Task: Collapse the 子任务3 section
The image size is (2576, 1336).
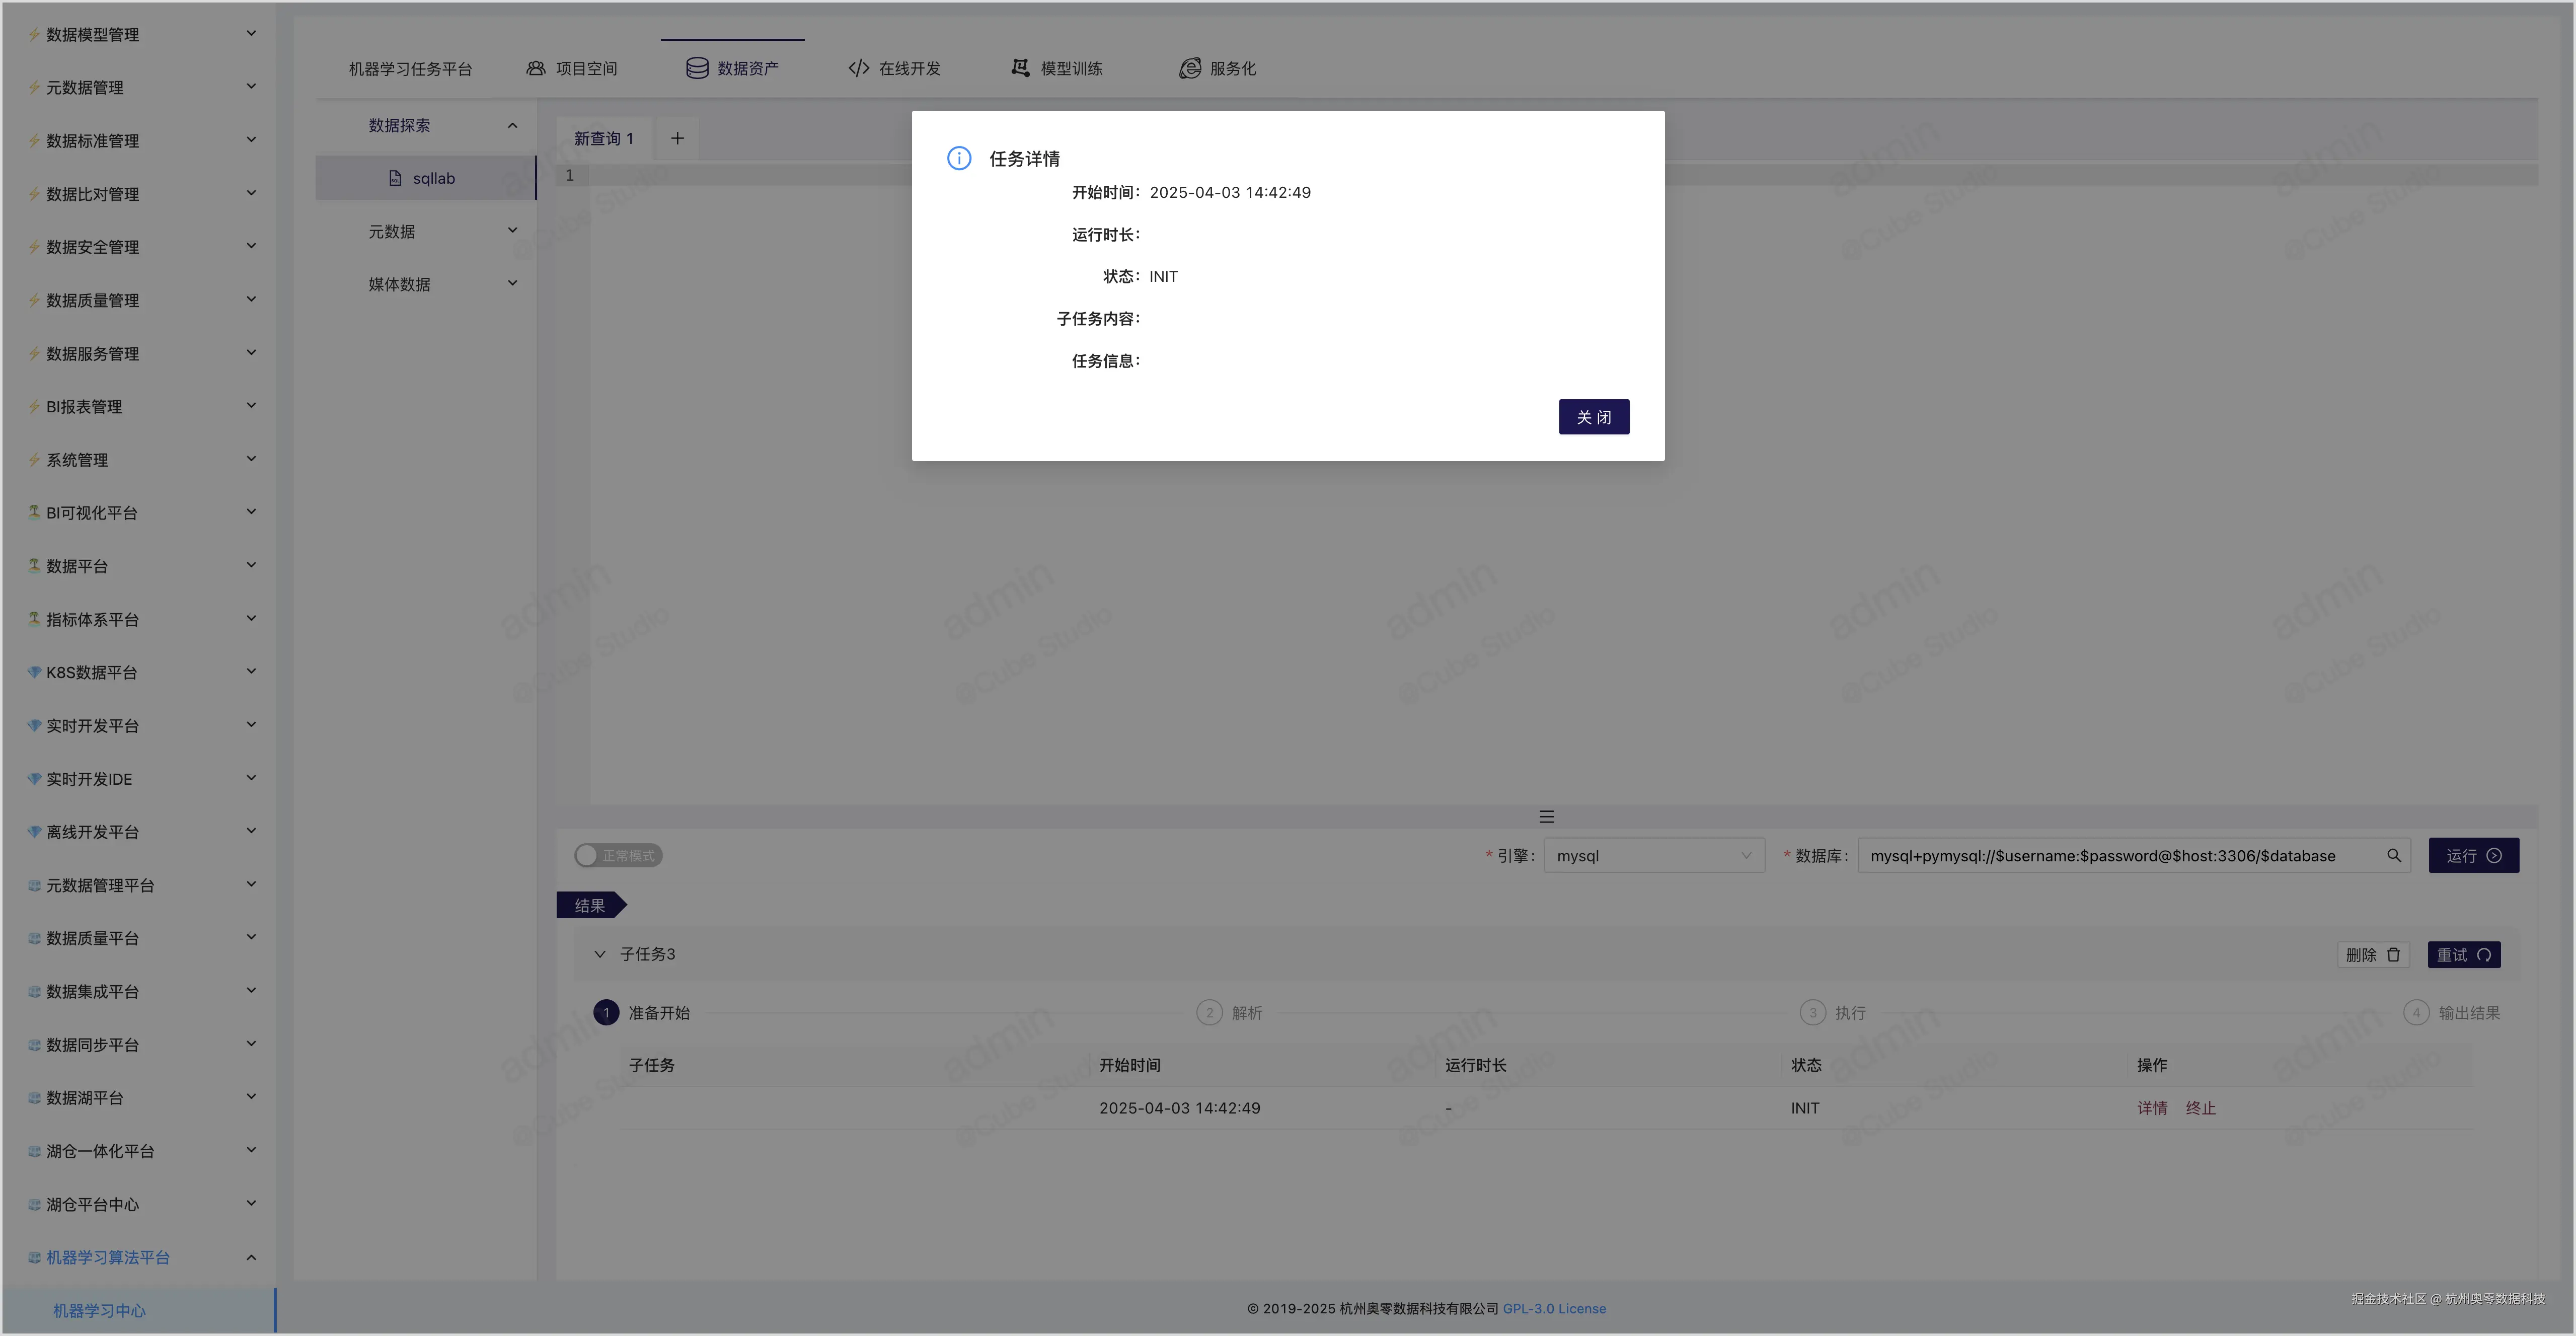Action: (600, 954)
